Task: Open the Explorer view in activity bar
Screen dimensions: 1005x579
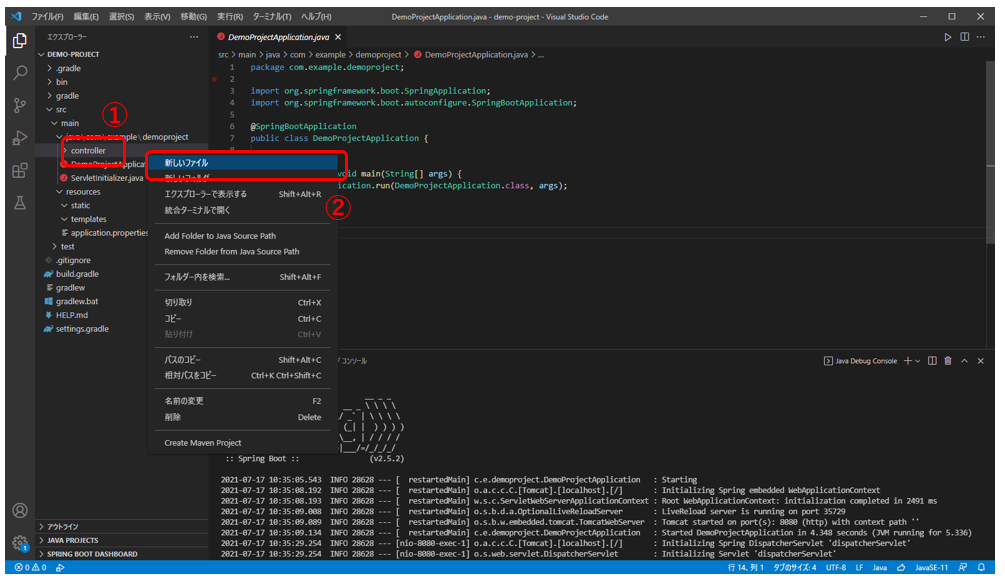Action: 20,41
